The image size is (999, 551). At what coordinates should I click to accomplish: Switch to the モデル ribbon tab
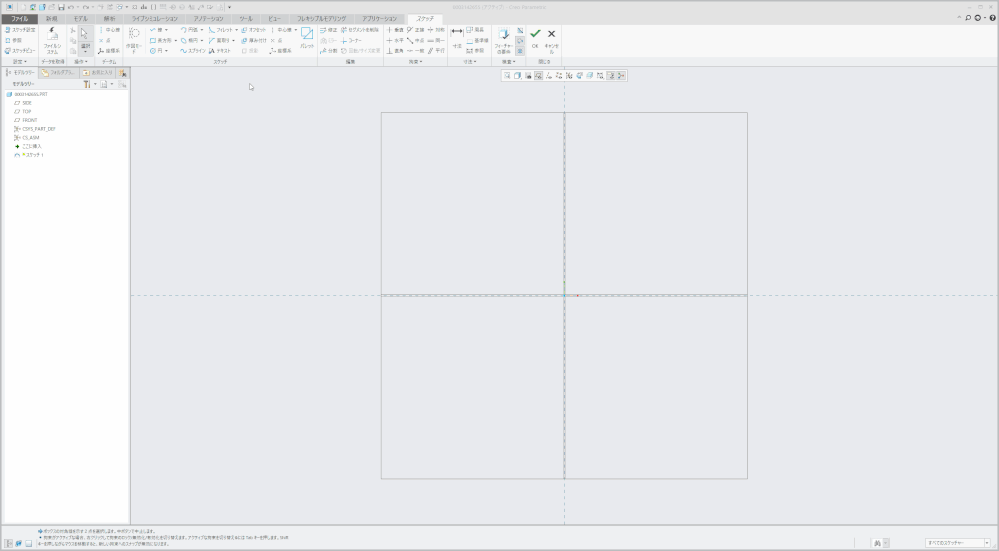80,19
